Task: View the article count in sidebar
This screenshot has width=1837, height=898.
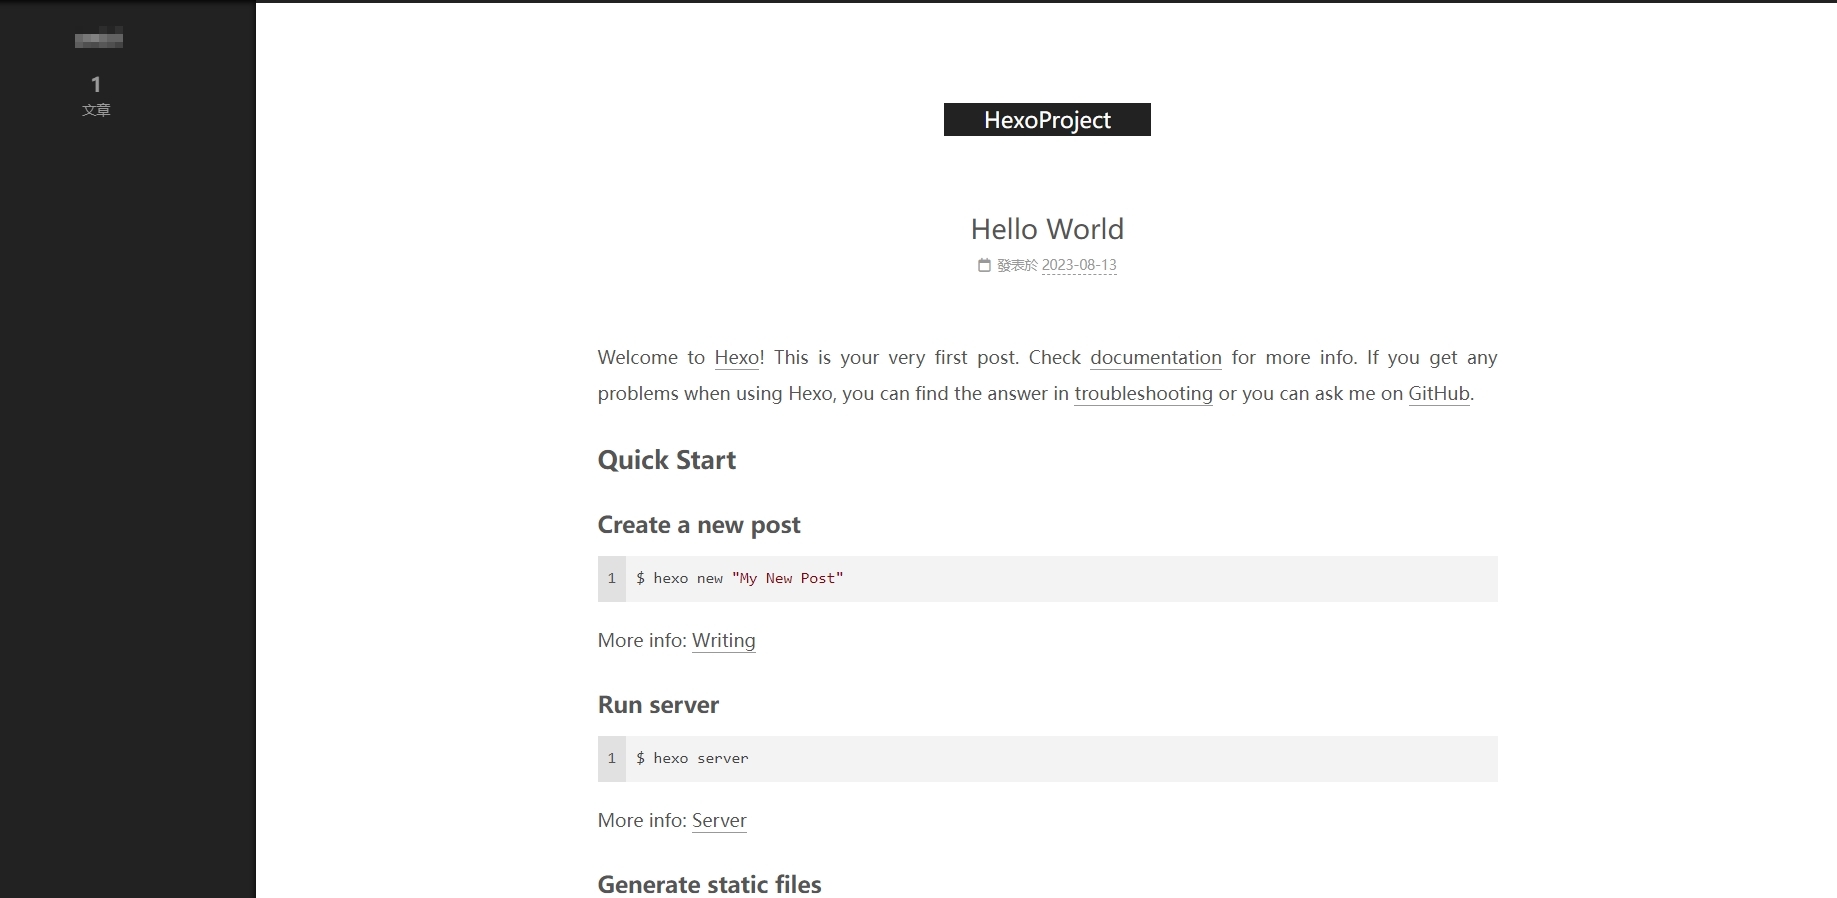Action: coord(96,96)
